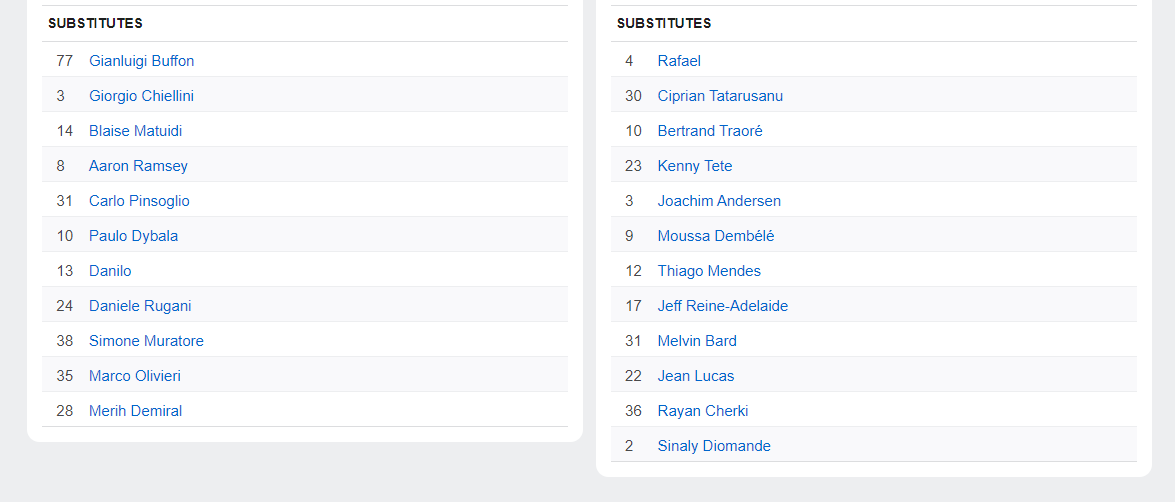Select Jeff Reine-Adelaide's name

click(x=723, y=306)
